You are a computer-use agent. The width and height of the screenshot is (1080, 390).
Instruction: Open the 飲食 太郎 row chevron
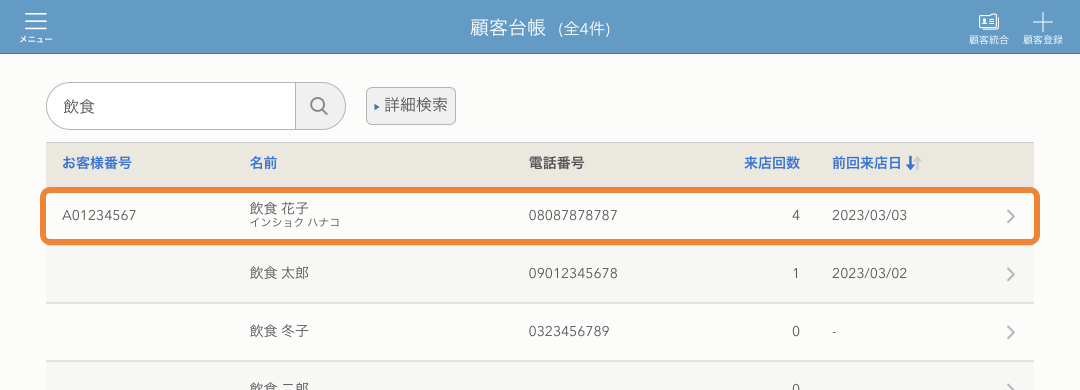click(1010, 274)
